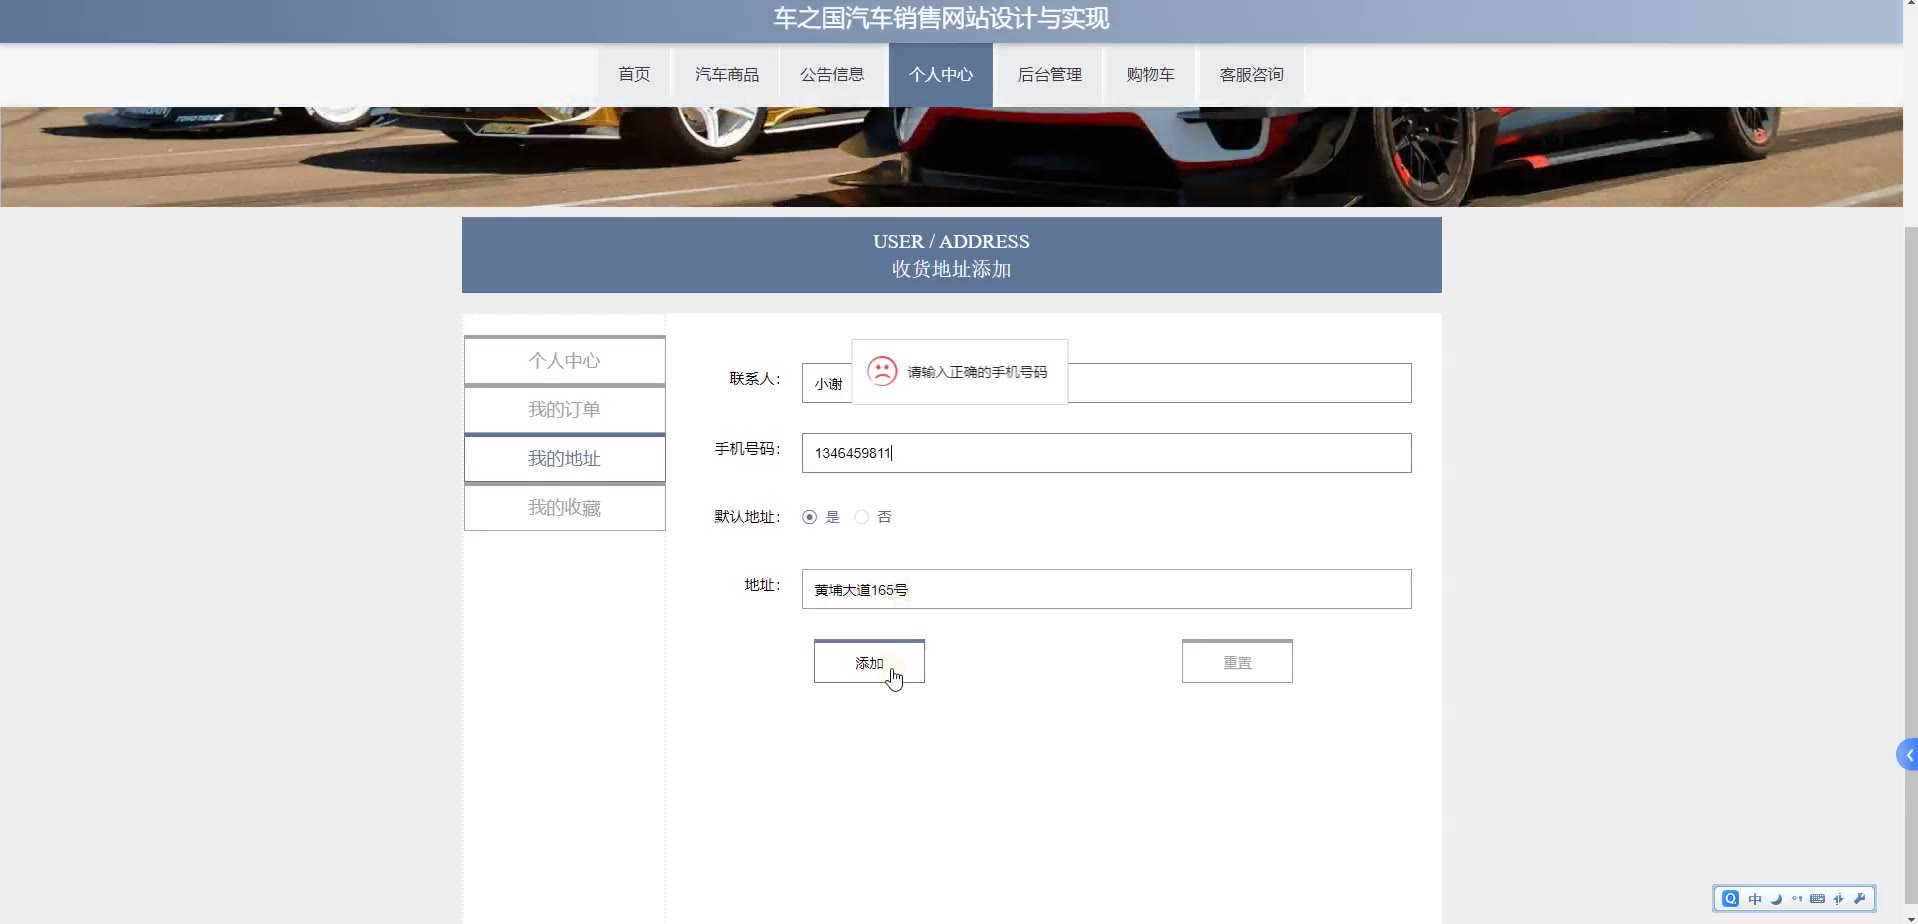Click the sad-face error icon in the tooltip
This screenshot has height=924, width=1918.
click(x=882, y=371)
